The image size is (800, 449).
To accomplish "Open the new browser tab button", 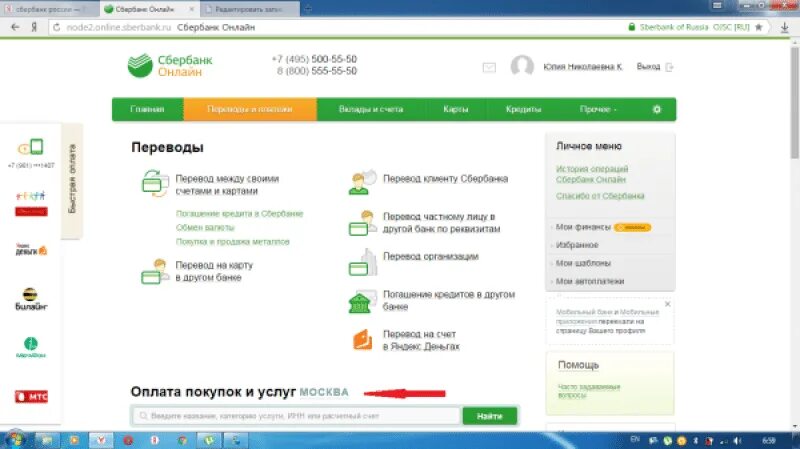I will pyautogui.click(x=308, y=9).
